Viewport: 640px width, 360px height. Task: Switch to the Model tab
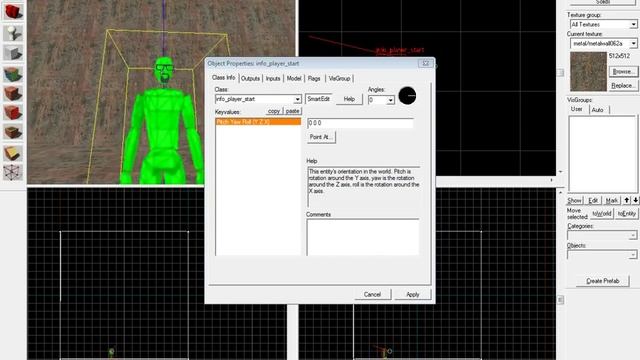click(294, 78)
